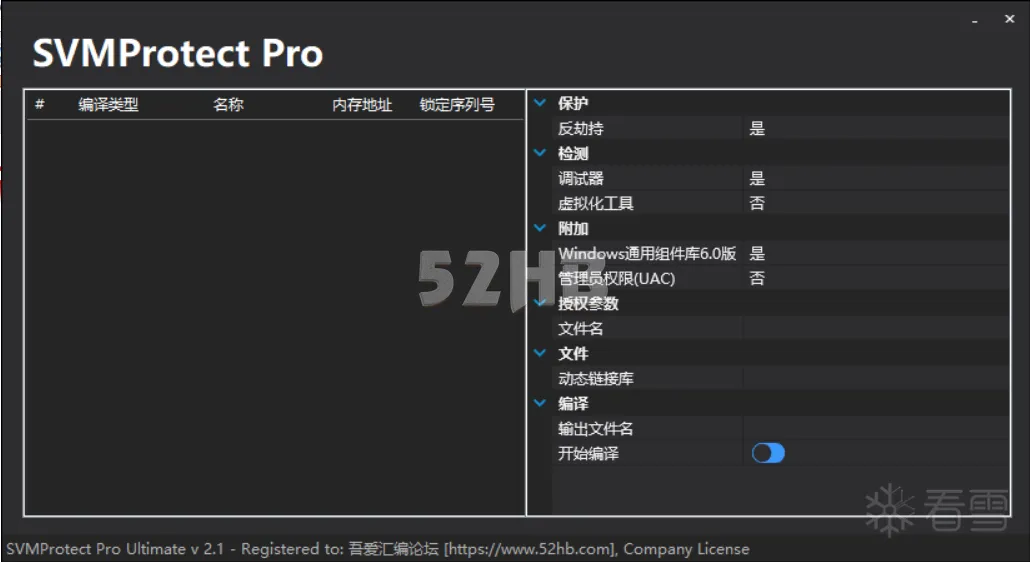Click the 文件 section header text

[573, 353]
